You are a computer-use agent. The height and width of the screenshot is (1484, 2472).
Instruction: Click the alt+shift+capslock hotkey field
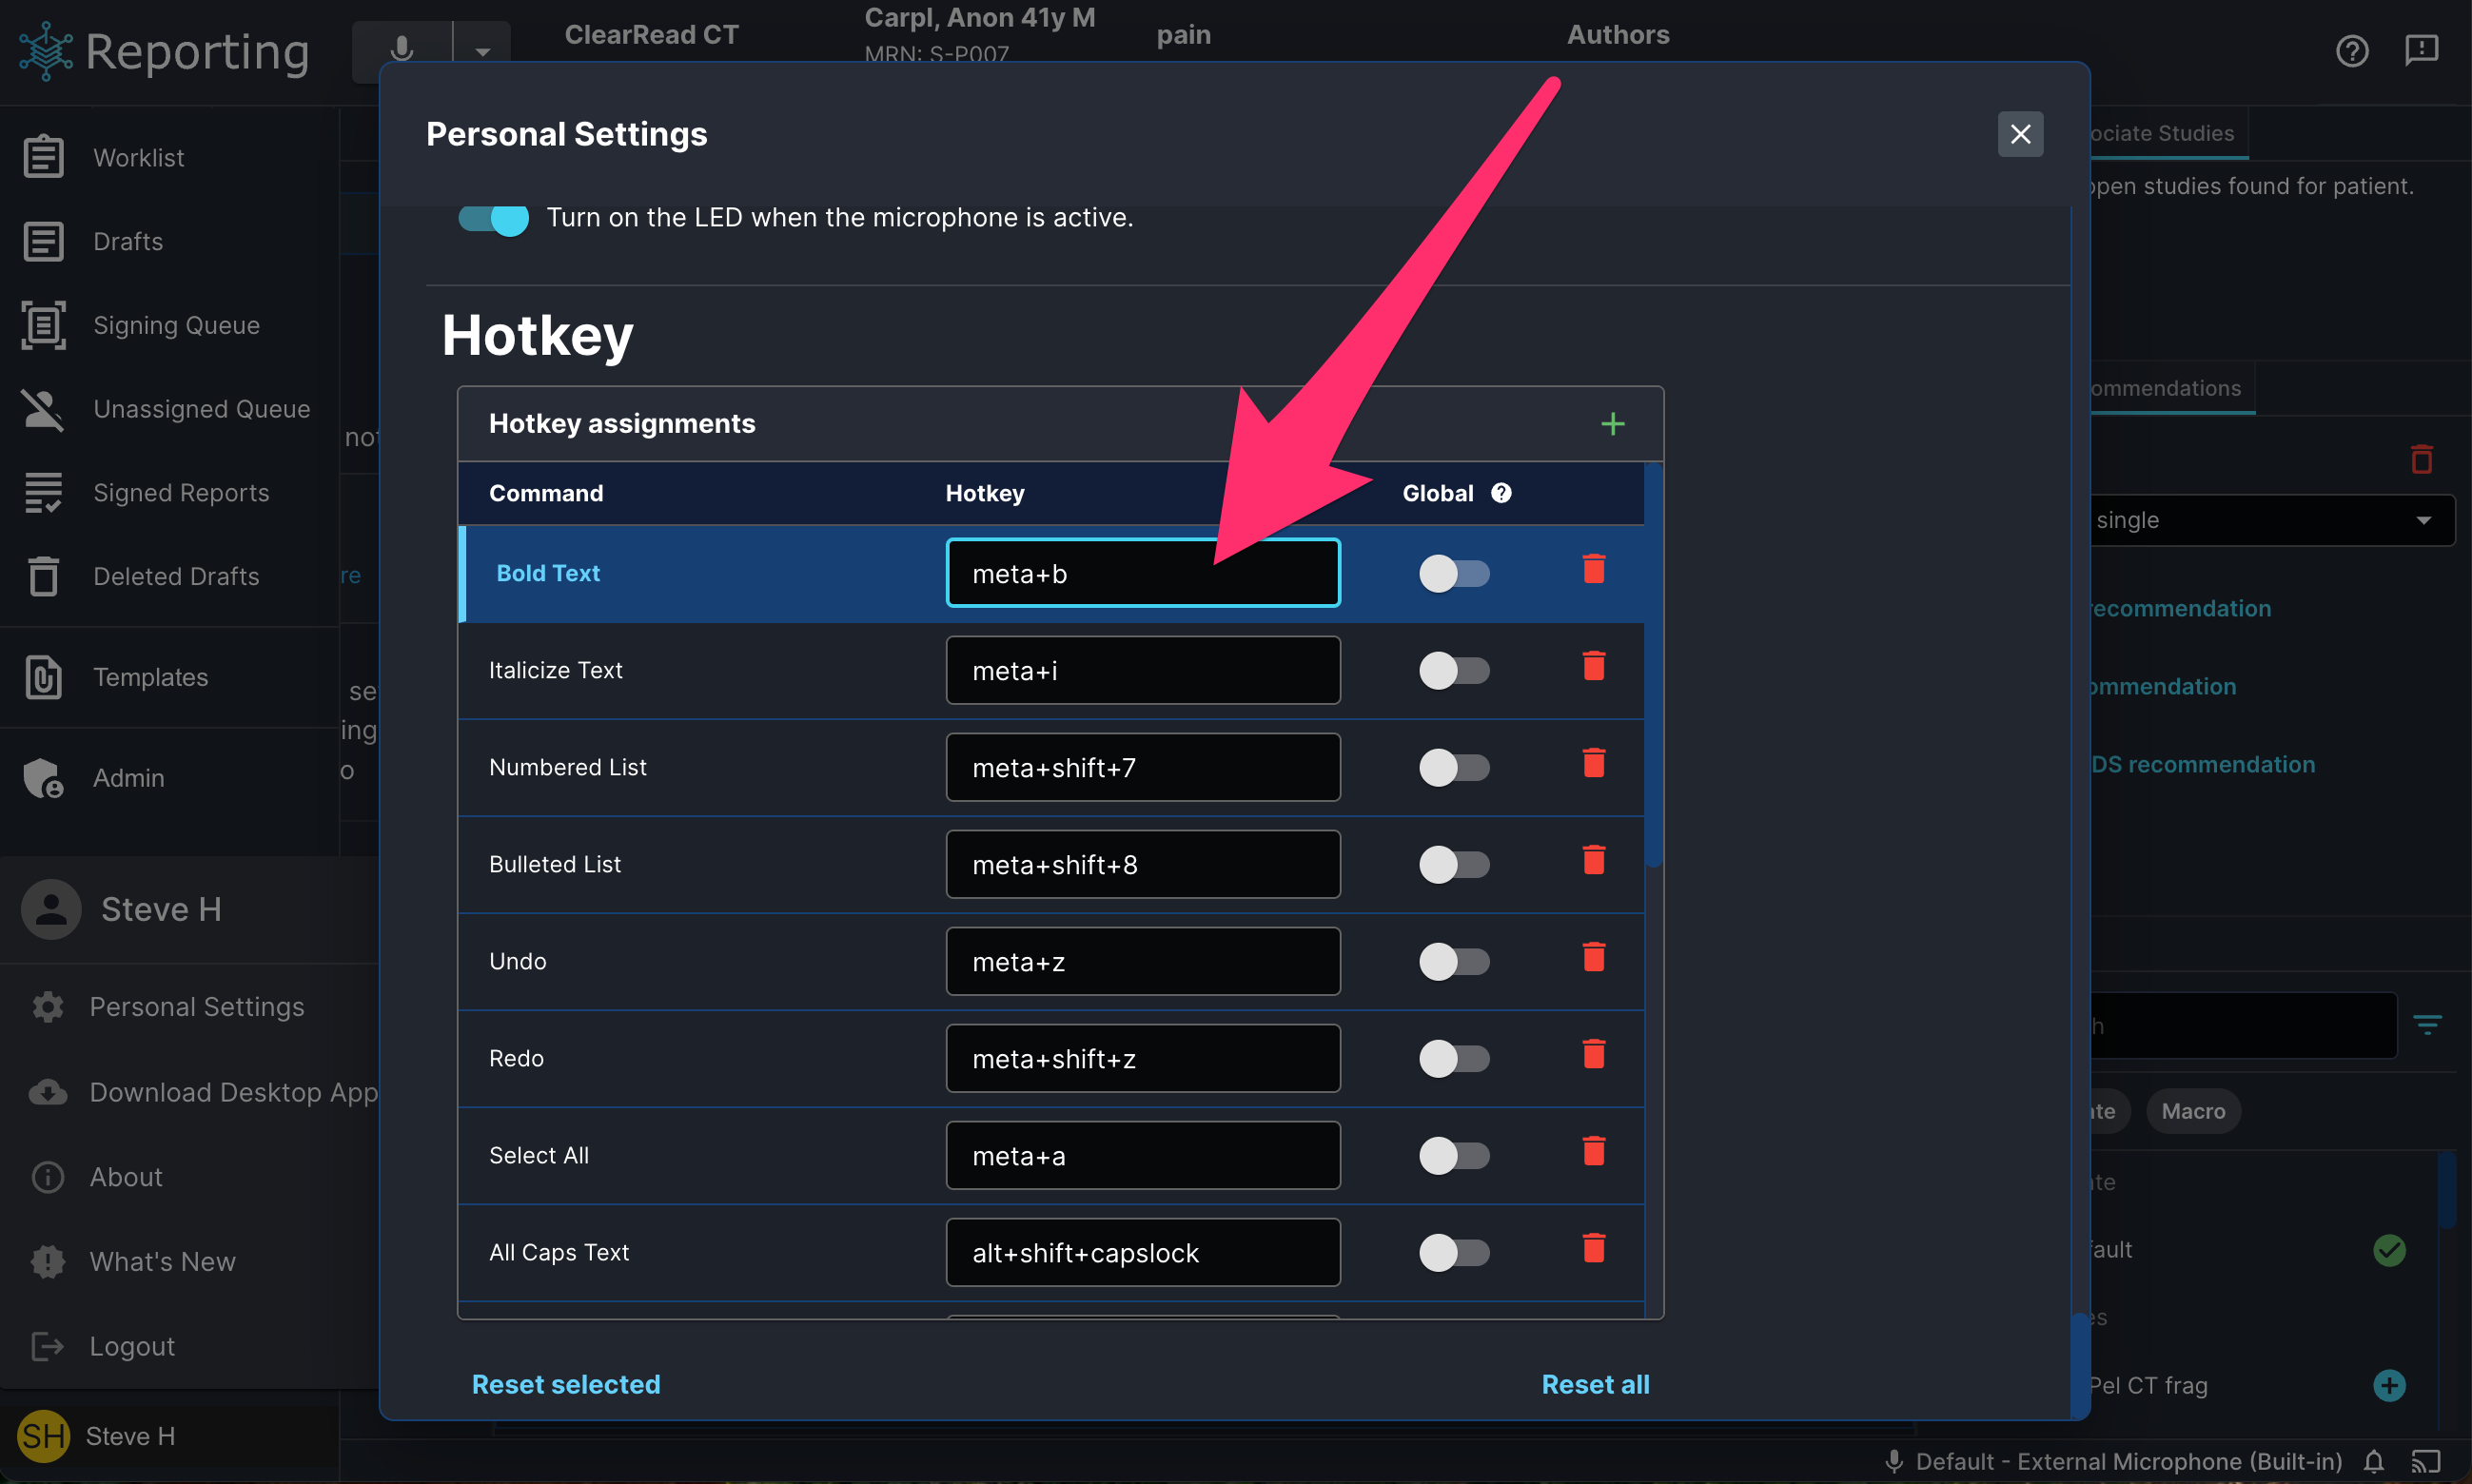(1143, 1252)
